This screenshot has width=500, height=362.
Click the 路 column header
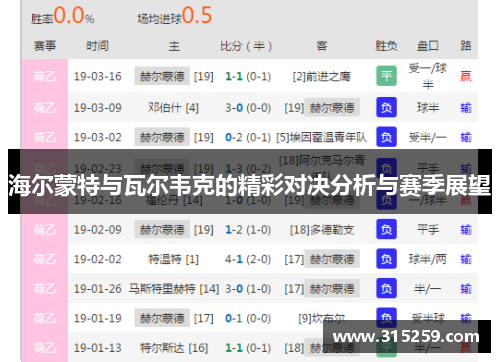pos(466,46)
